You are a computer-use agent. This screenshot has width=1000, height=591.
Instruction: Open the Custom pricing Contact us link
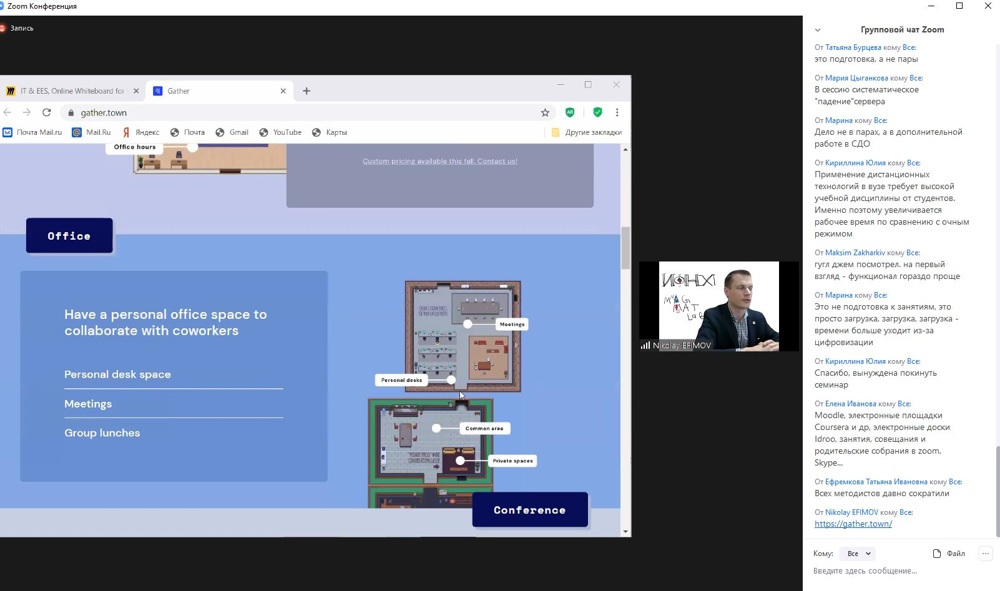click(x=440, y=161)
